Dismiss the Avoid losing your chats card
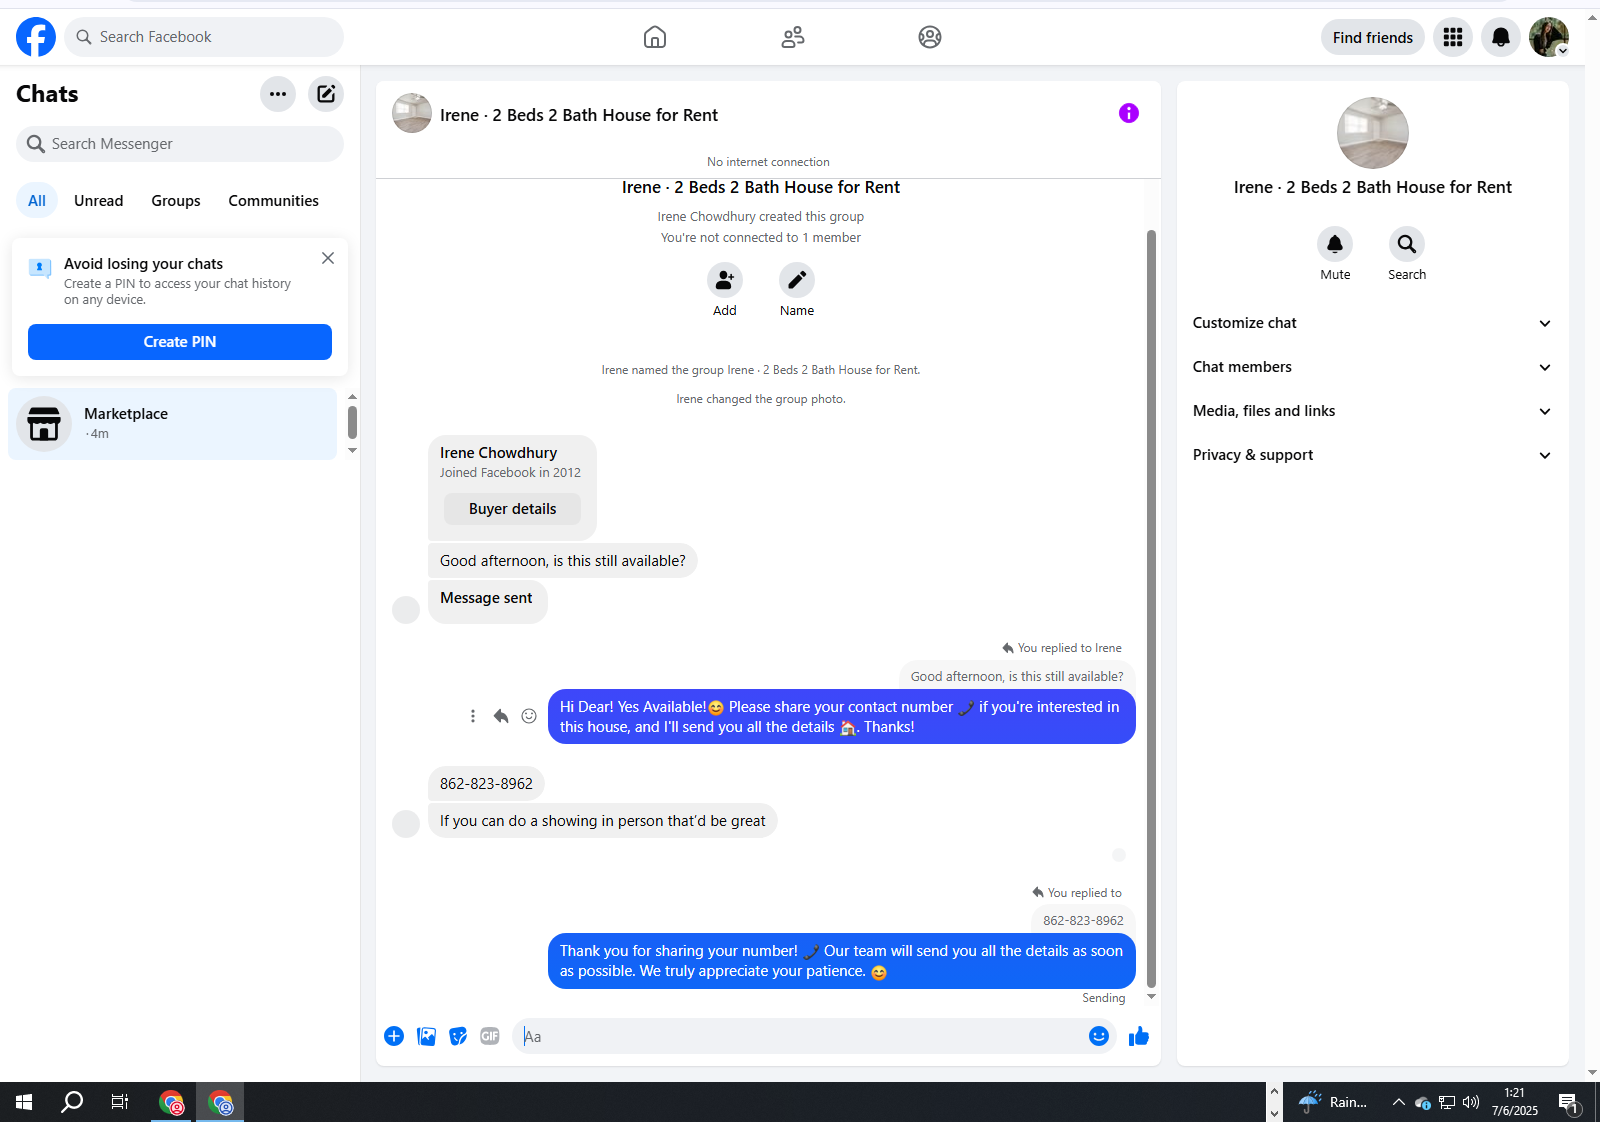Screen dimensions: 1600x1122 pos(328,258)
